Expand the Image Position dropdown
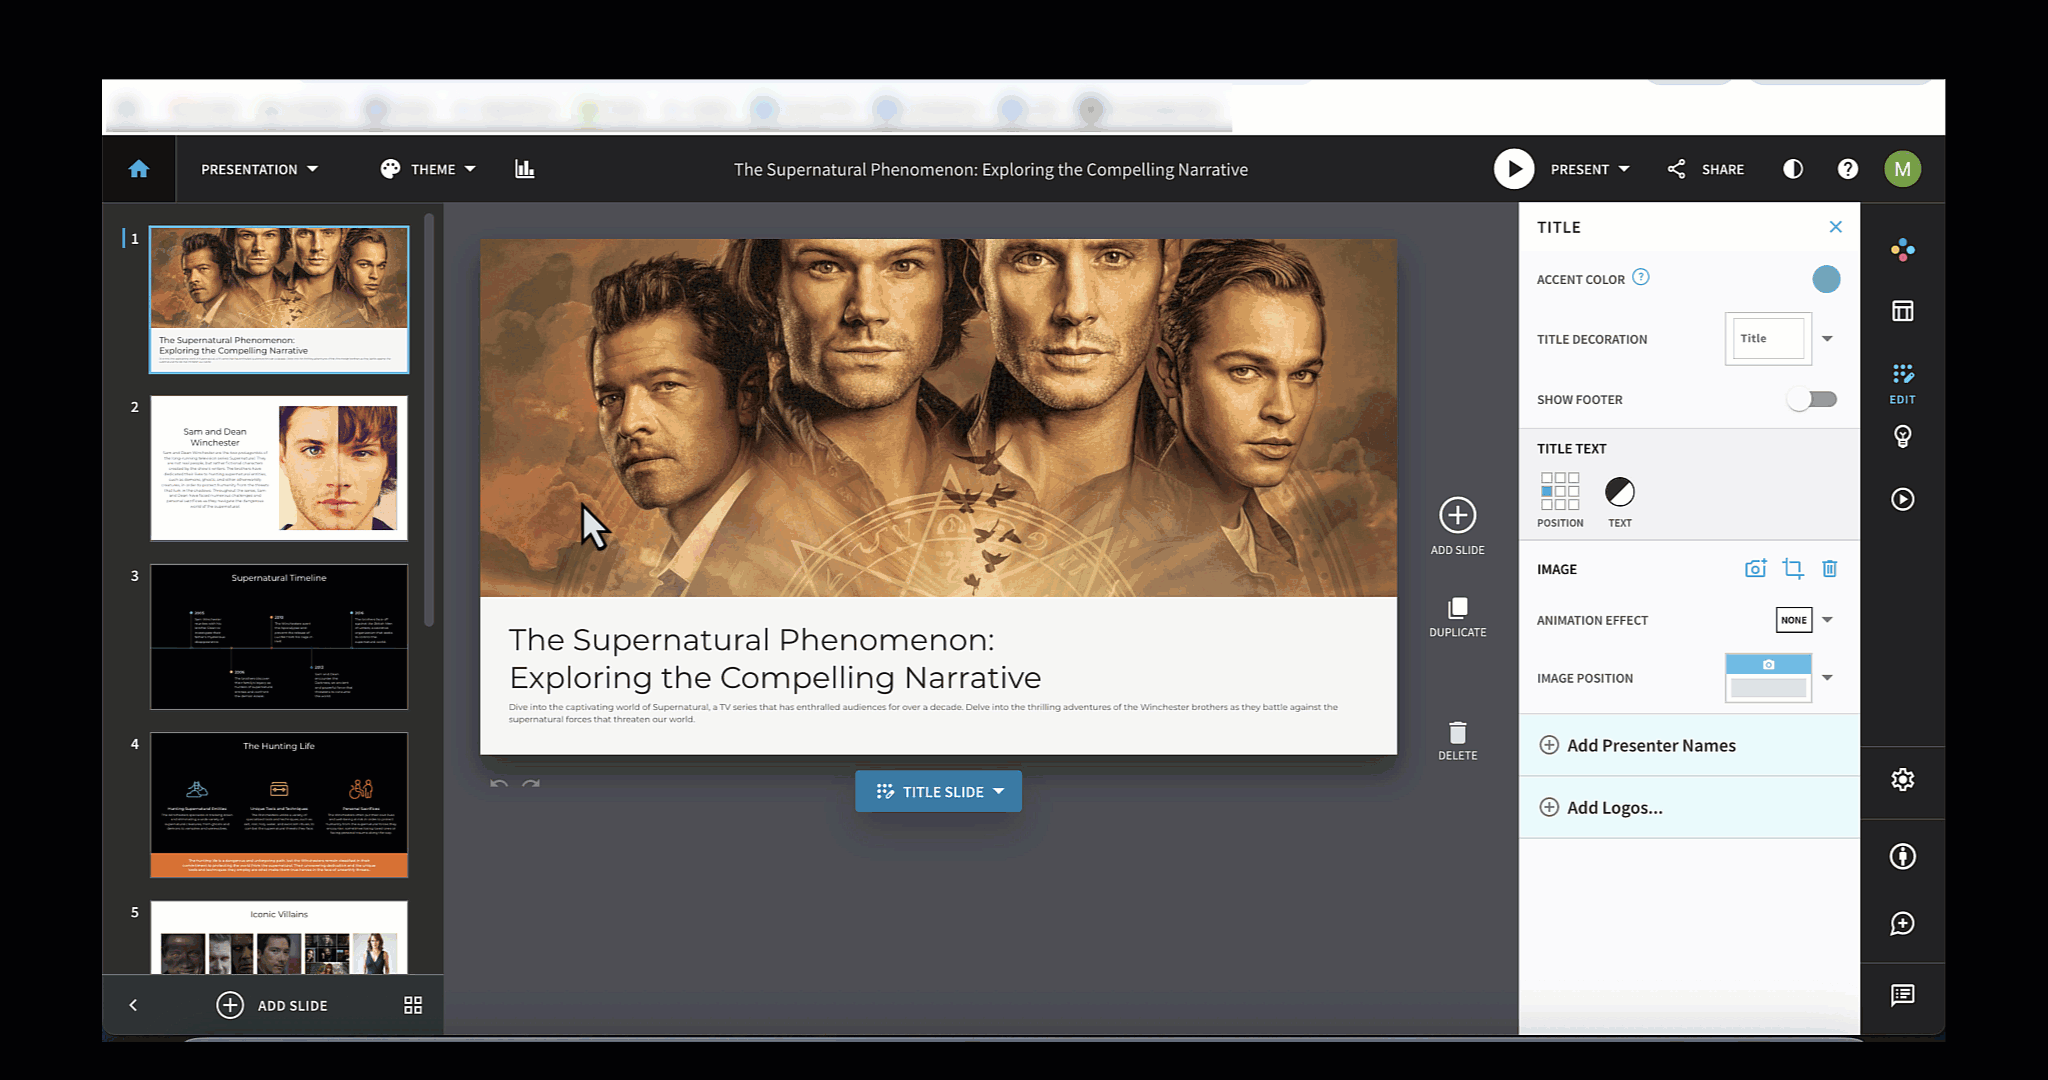 1827,678
